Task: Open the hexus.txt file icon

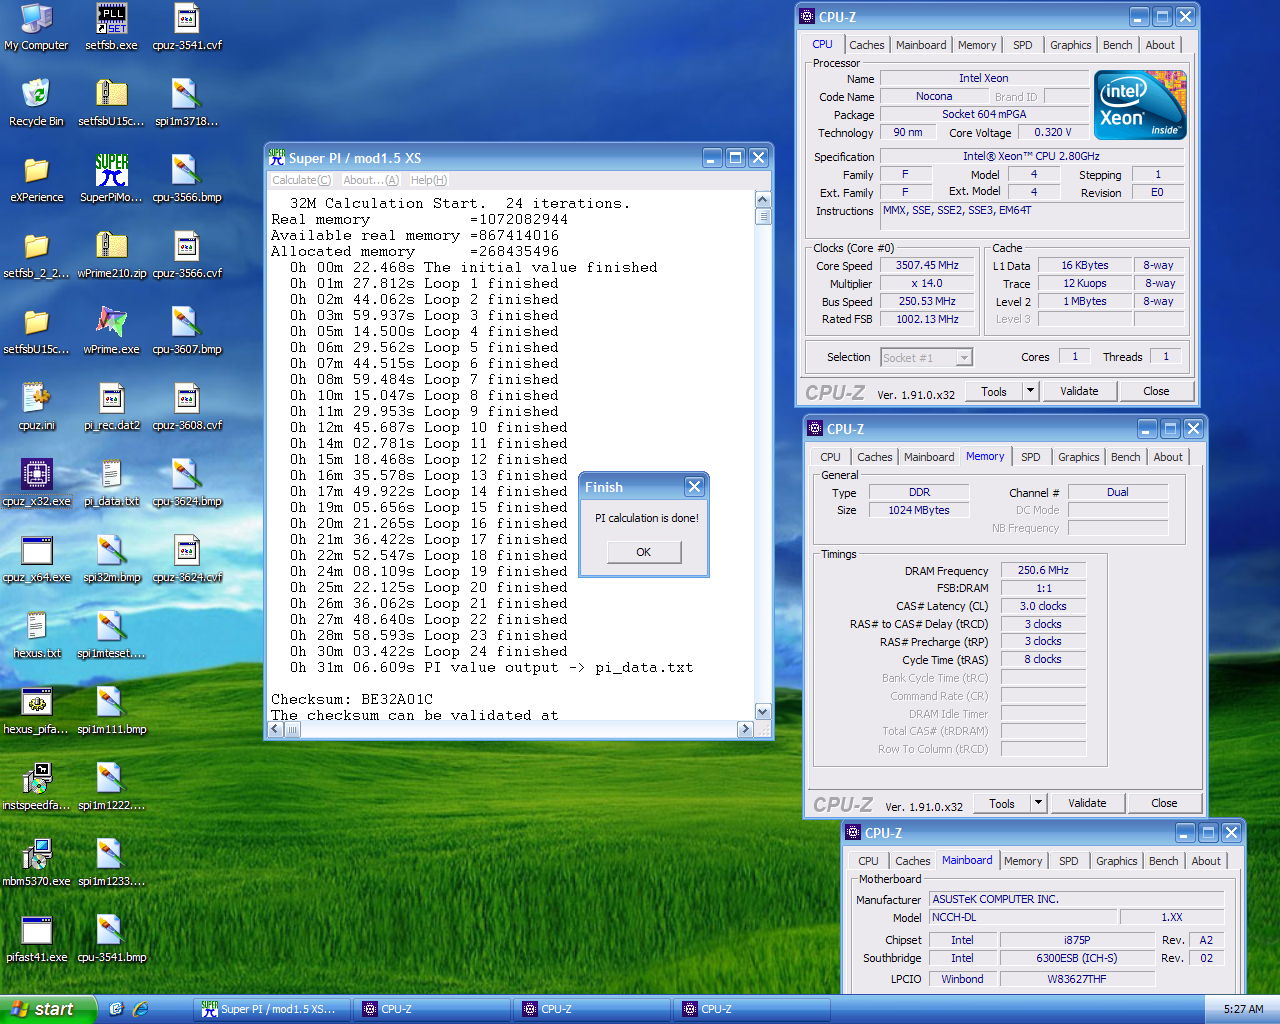Action: pos(37,635)
